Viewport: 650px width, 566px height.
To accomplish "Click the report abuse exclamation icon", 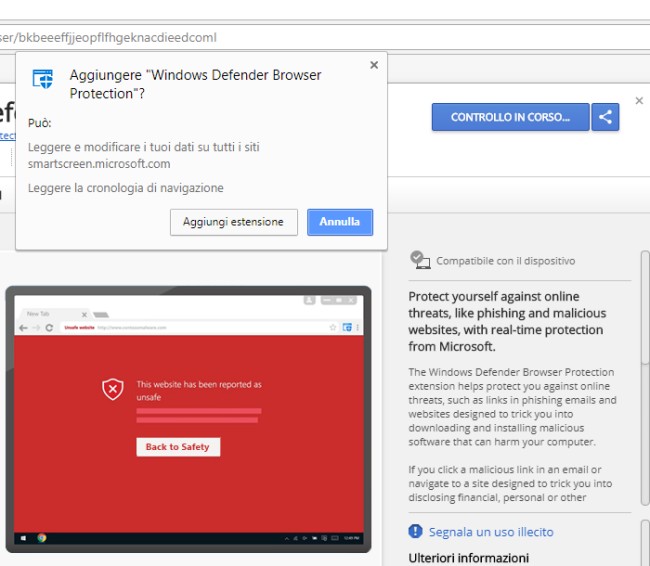I will pos(415,531).
